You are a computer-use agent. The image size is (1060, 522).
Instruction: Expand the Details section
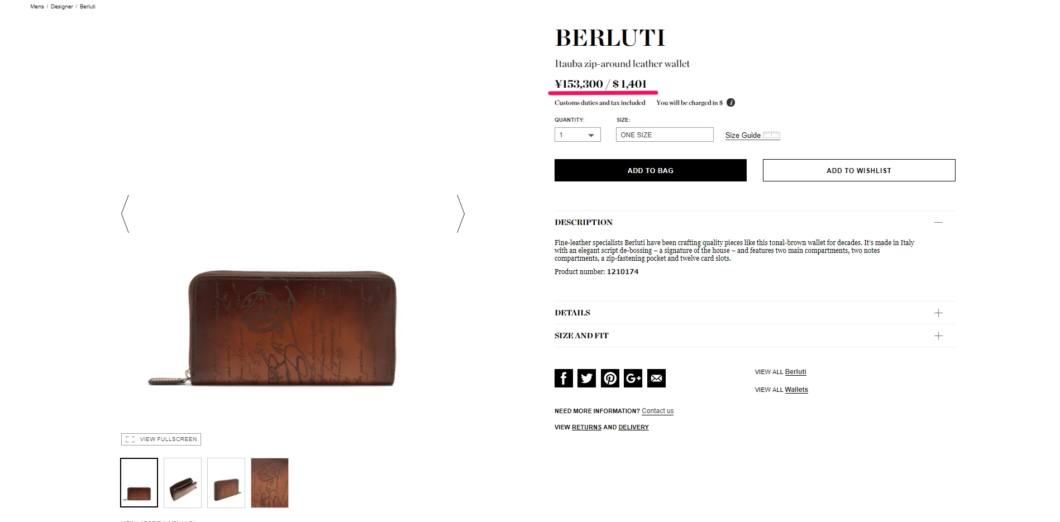[x=938, y=312]
